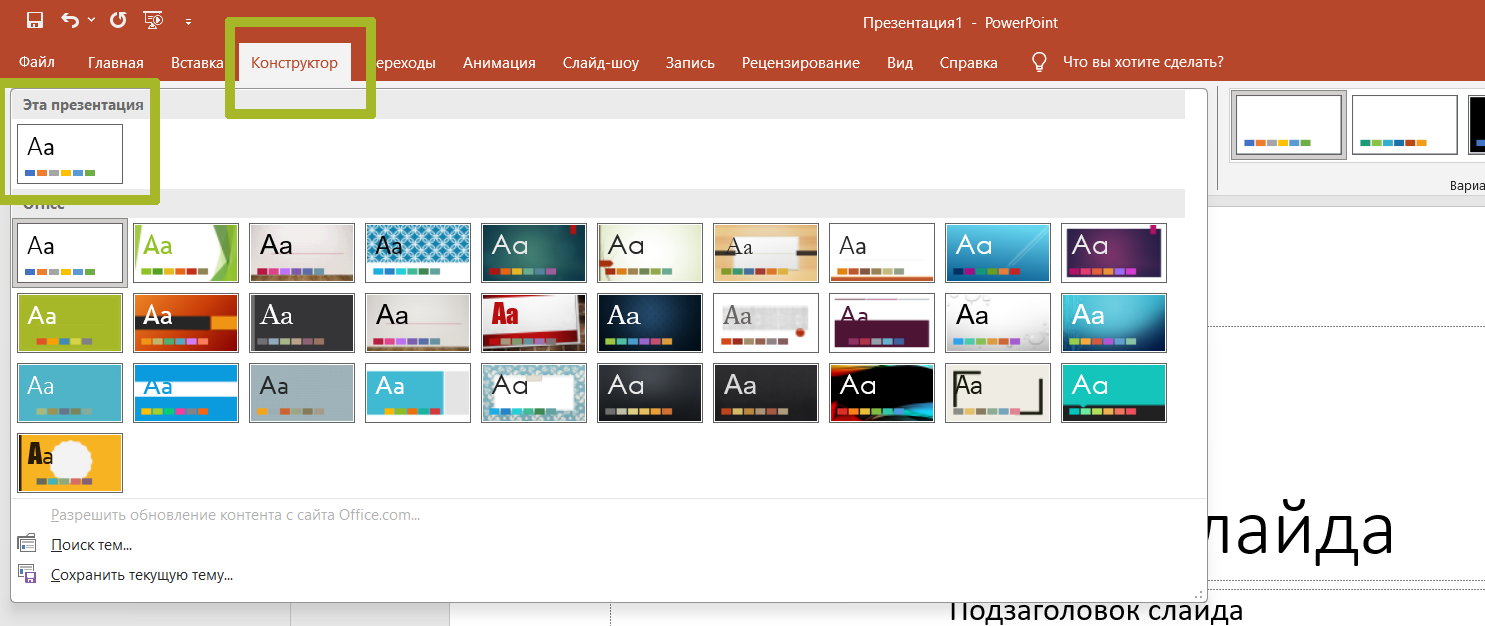Apply the dark teal theme with red tab
Screen dimensions: 1485x626
tap(534, 252)
